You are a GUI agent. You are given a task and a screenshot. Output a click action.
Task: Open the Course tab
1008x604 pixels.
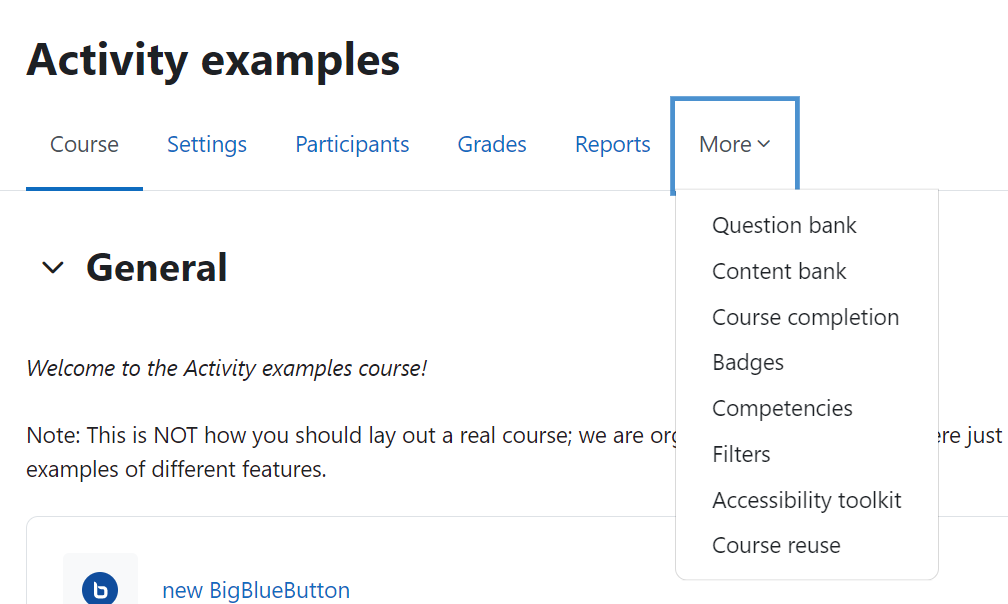[84, 145]
